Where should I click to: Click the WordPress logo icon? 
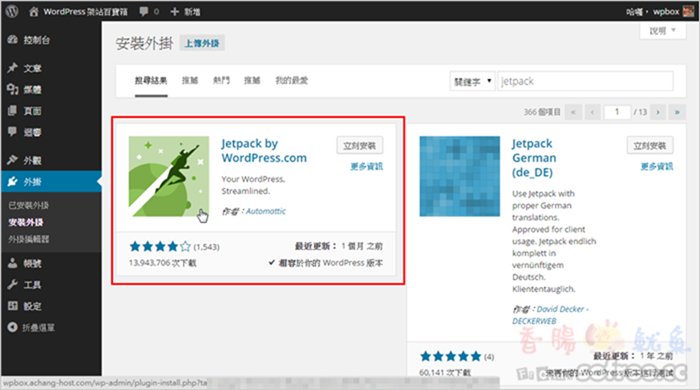pos(12,11)
